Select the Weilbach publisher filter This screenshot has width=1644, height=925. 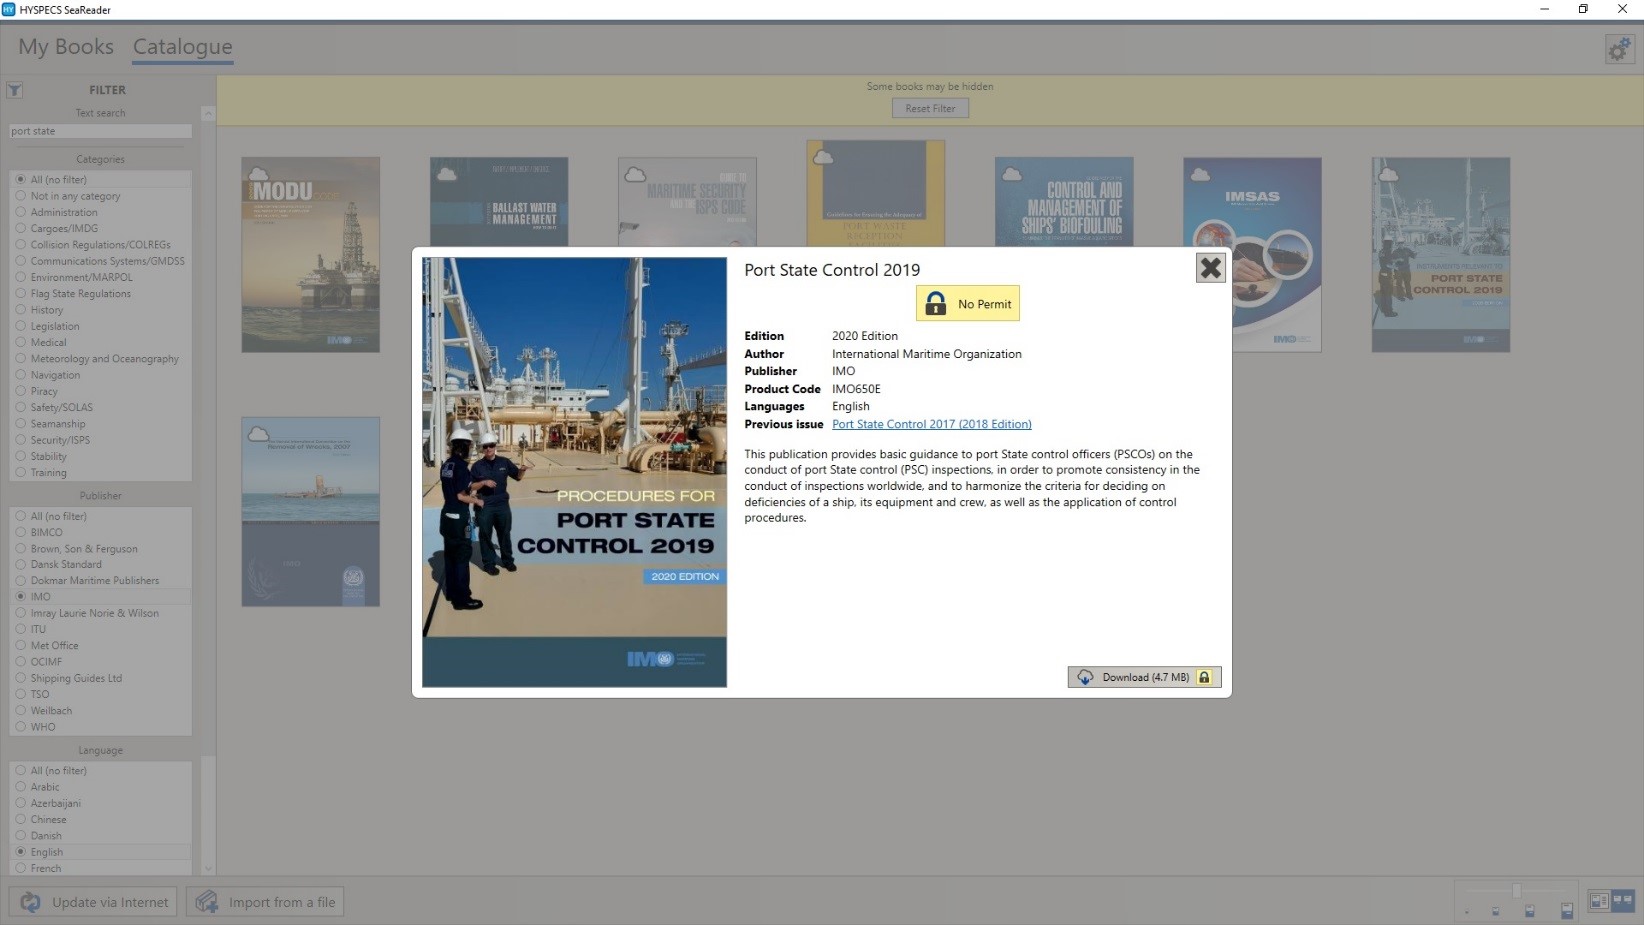tap(51, 711)
